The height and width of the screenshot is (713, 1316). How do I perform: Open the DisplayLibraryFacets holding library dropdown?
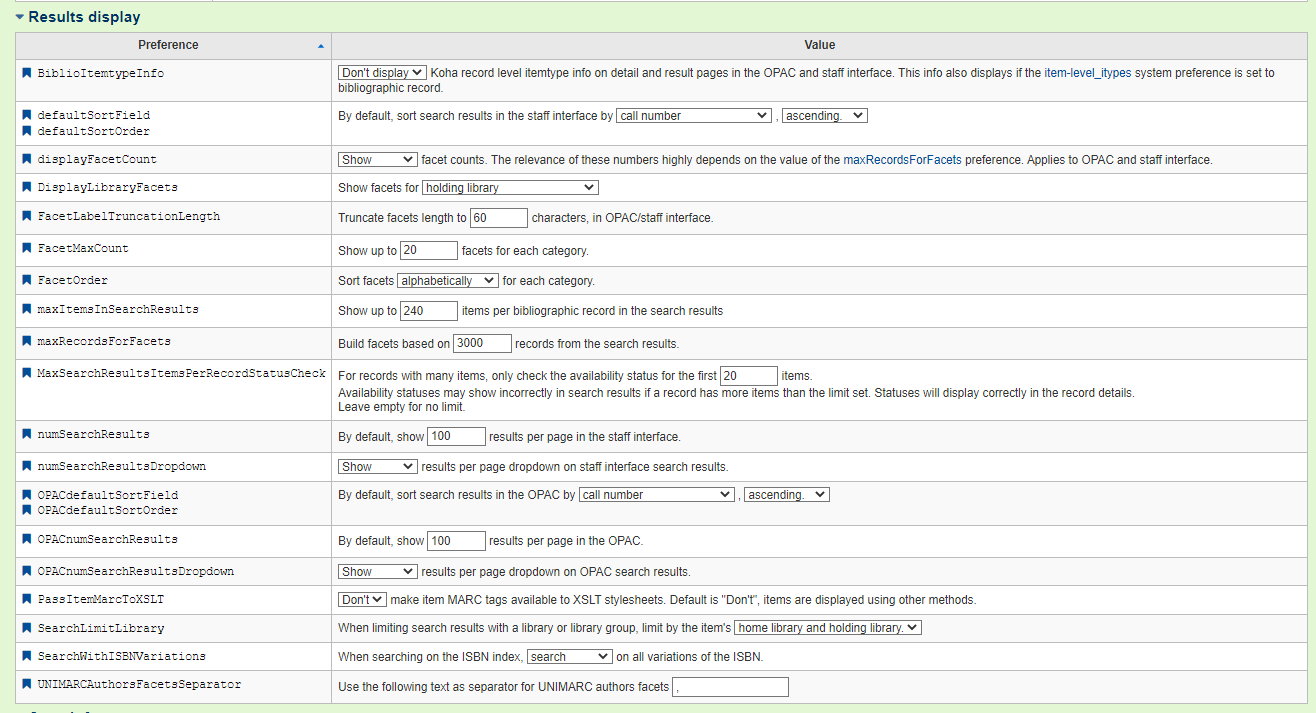click(510, 188)
